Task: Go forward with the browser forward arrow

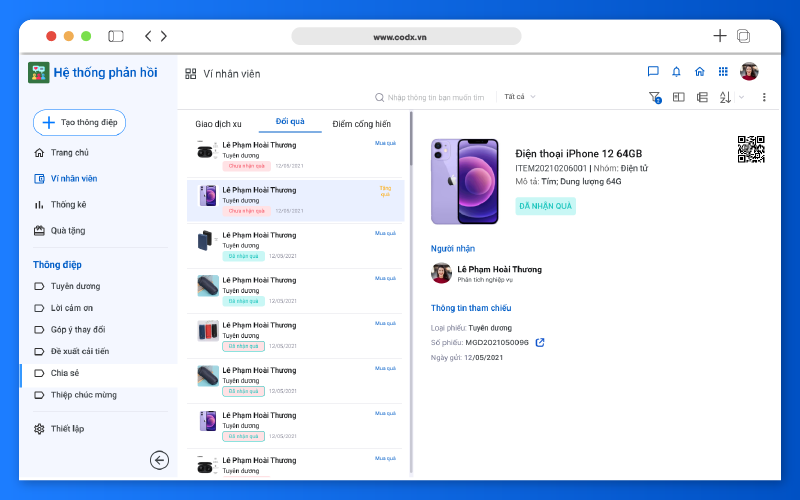Action: point(164,36)
